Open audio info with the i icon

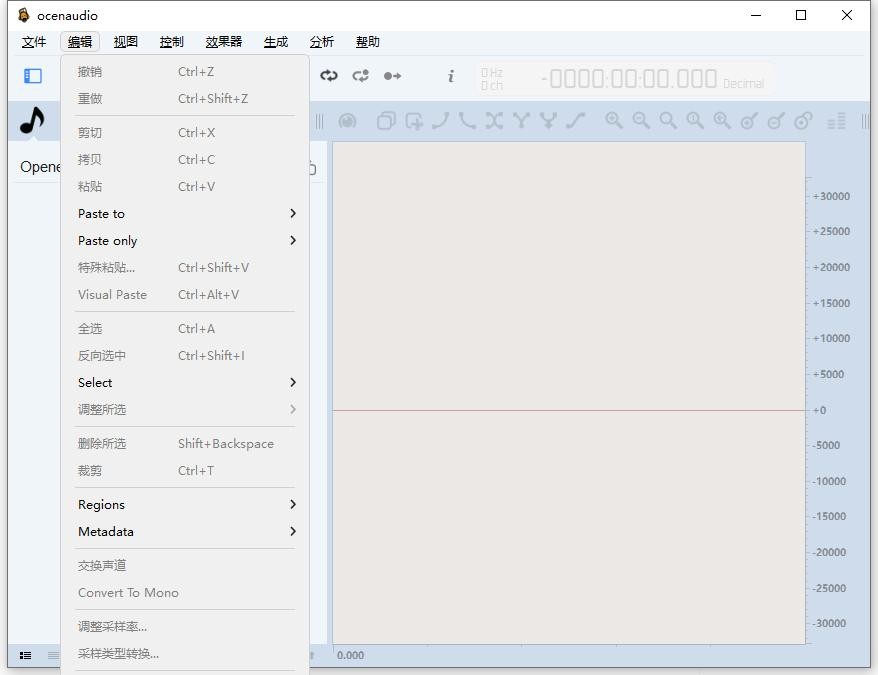coord(451,76)
